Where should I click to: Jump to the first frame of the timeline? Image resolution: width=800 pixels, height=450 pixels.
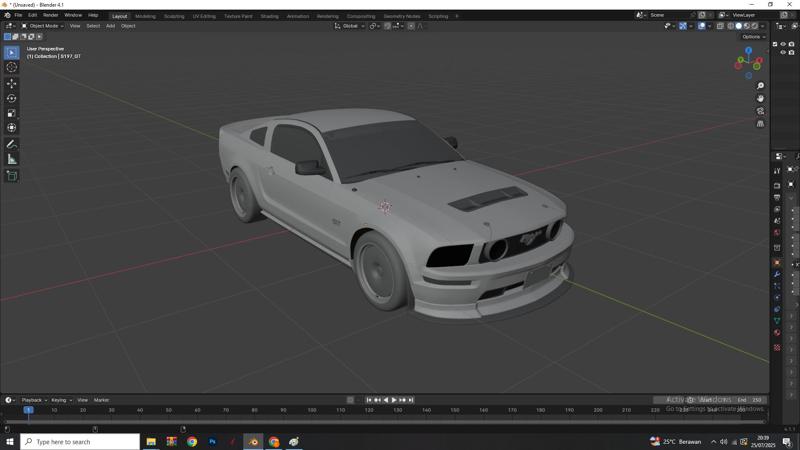(x=369, y=400)
